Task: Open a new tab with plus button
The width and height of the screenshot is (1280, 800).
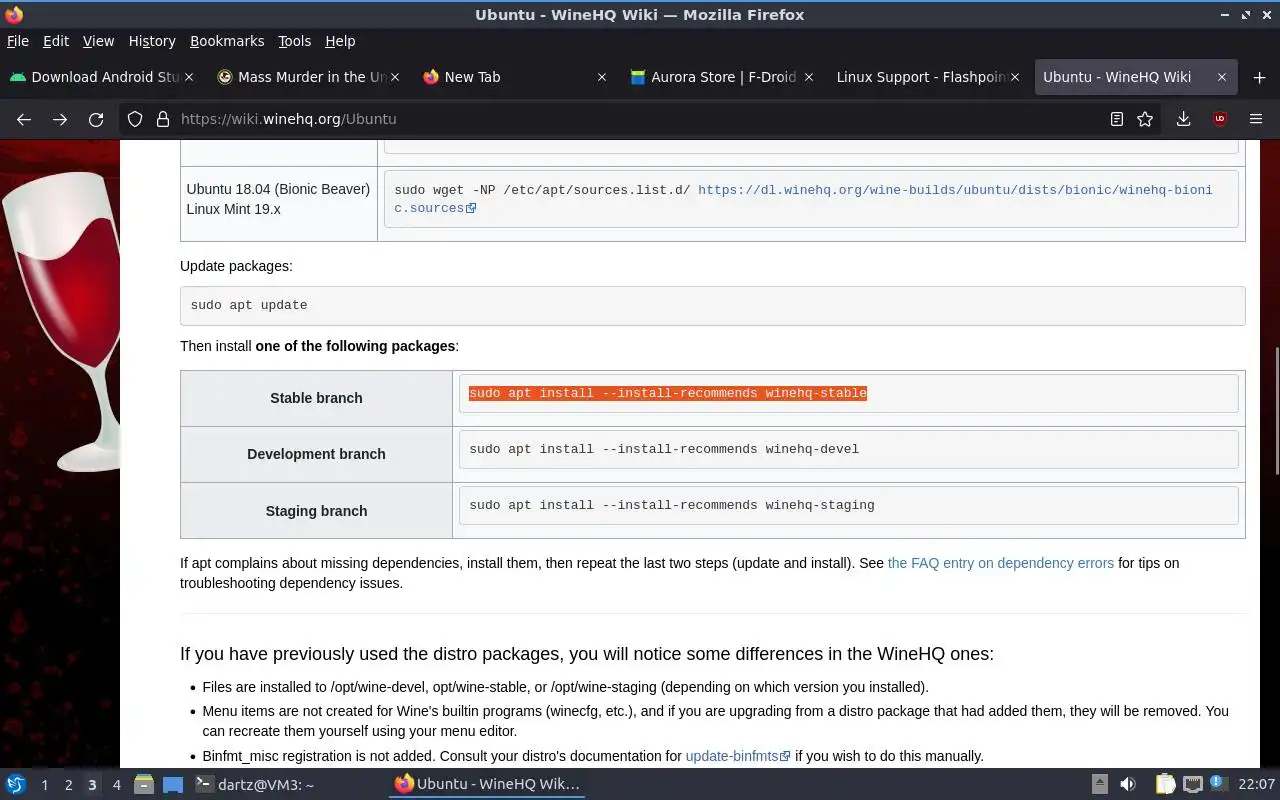Action: point(1259,77)
